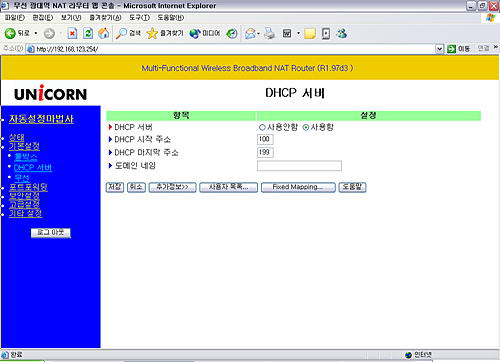This screenshot has height=362, width=500.
Task: Open Edit icon dropdown arrow
Action: coord(298,33)
